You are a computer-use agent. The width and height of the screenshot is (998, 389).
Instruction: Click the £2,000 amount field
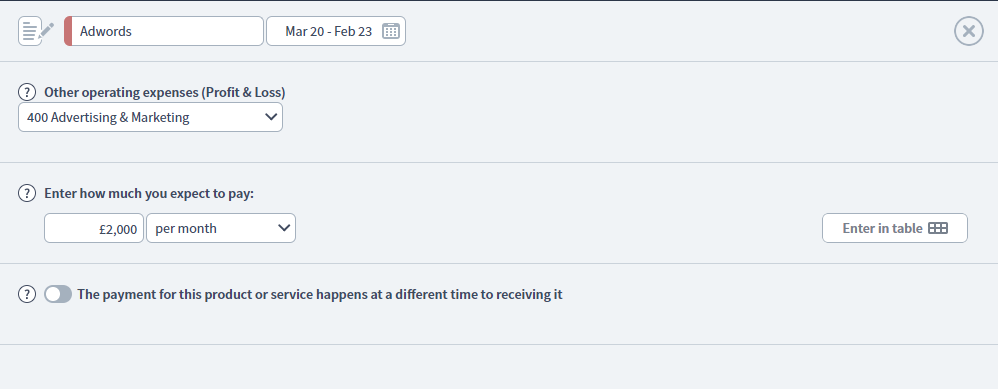[x=94, y=228]
